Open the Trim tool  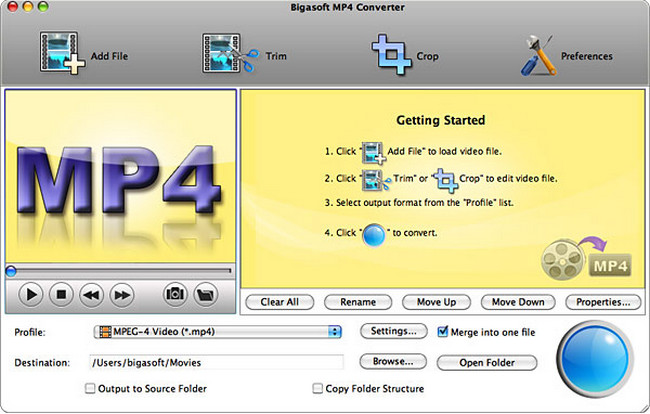coord(229,54)
